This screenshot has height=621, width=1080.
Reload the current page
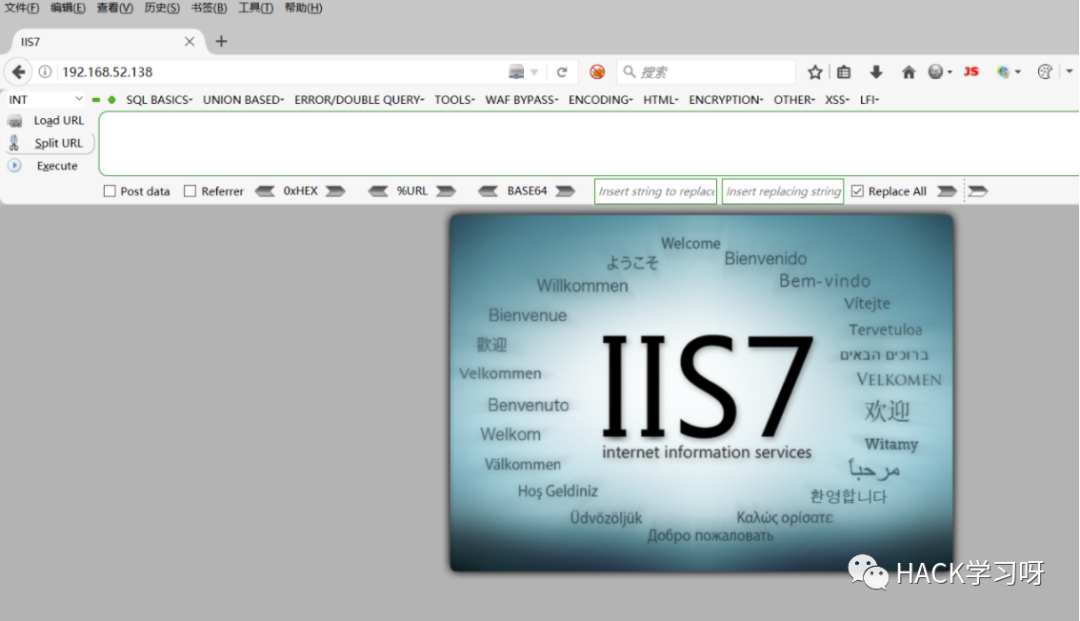tap(562, 72)
